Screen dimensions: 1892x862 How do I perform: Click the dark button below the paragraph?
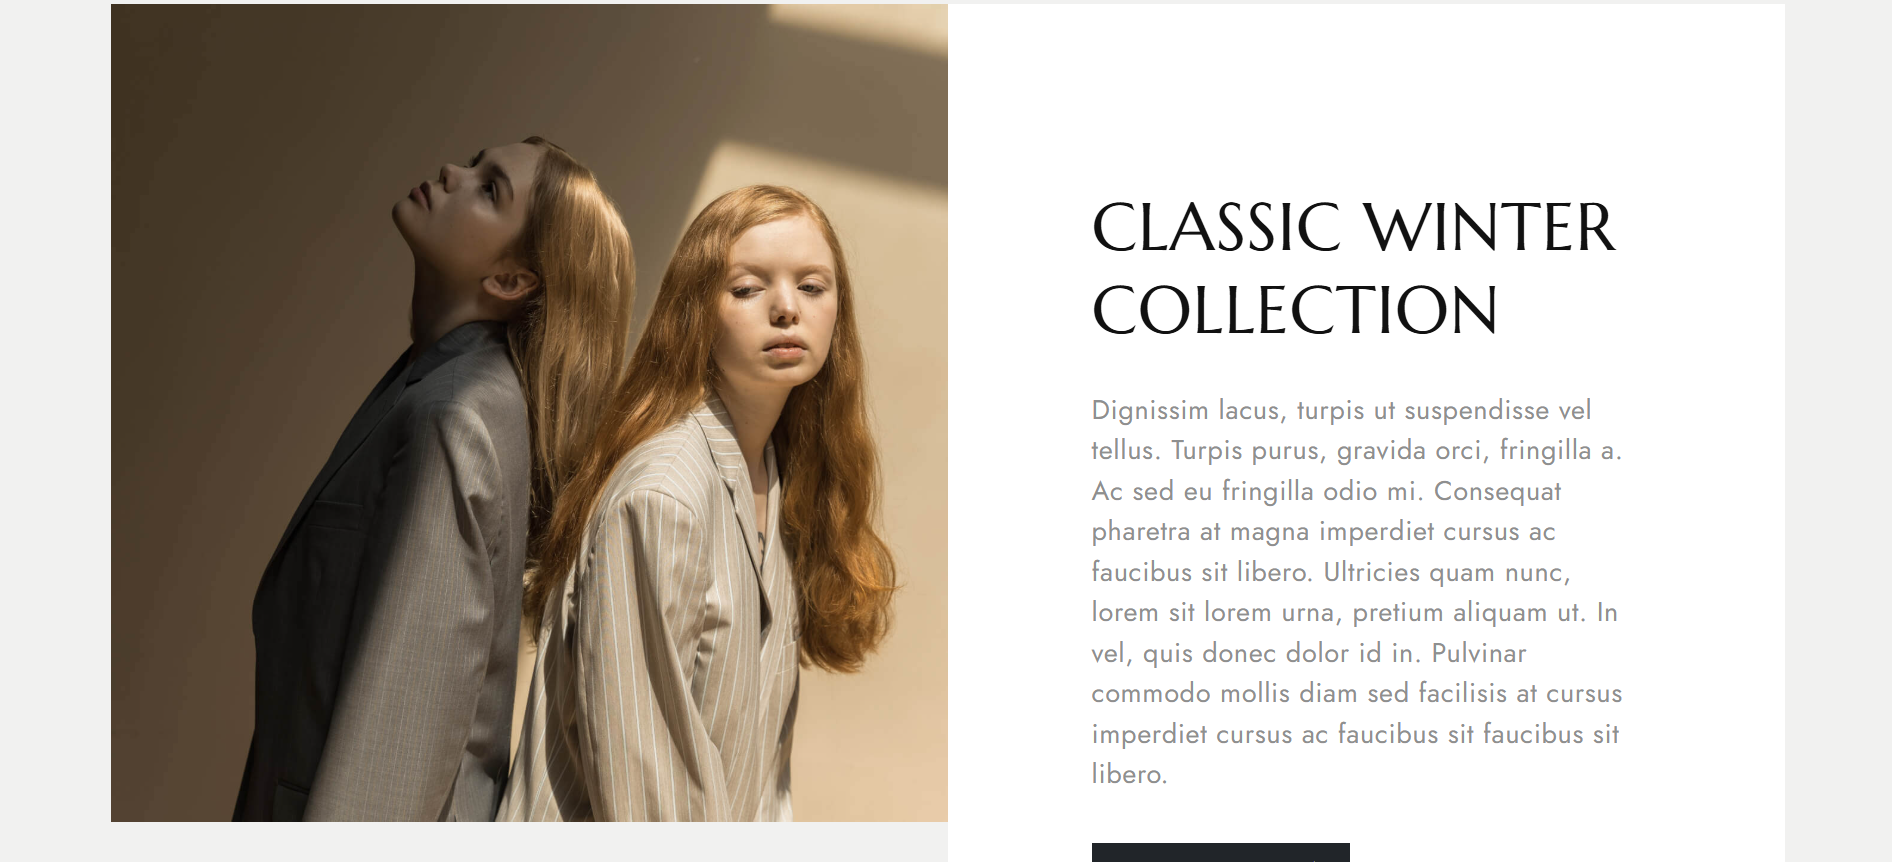click(1220, 852)
